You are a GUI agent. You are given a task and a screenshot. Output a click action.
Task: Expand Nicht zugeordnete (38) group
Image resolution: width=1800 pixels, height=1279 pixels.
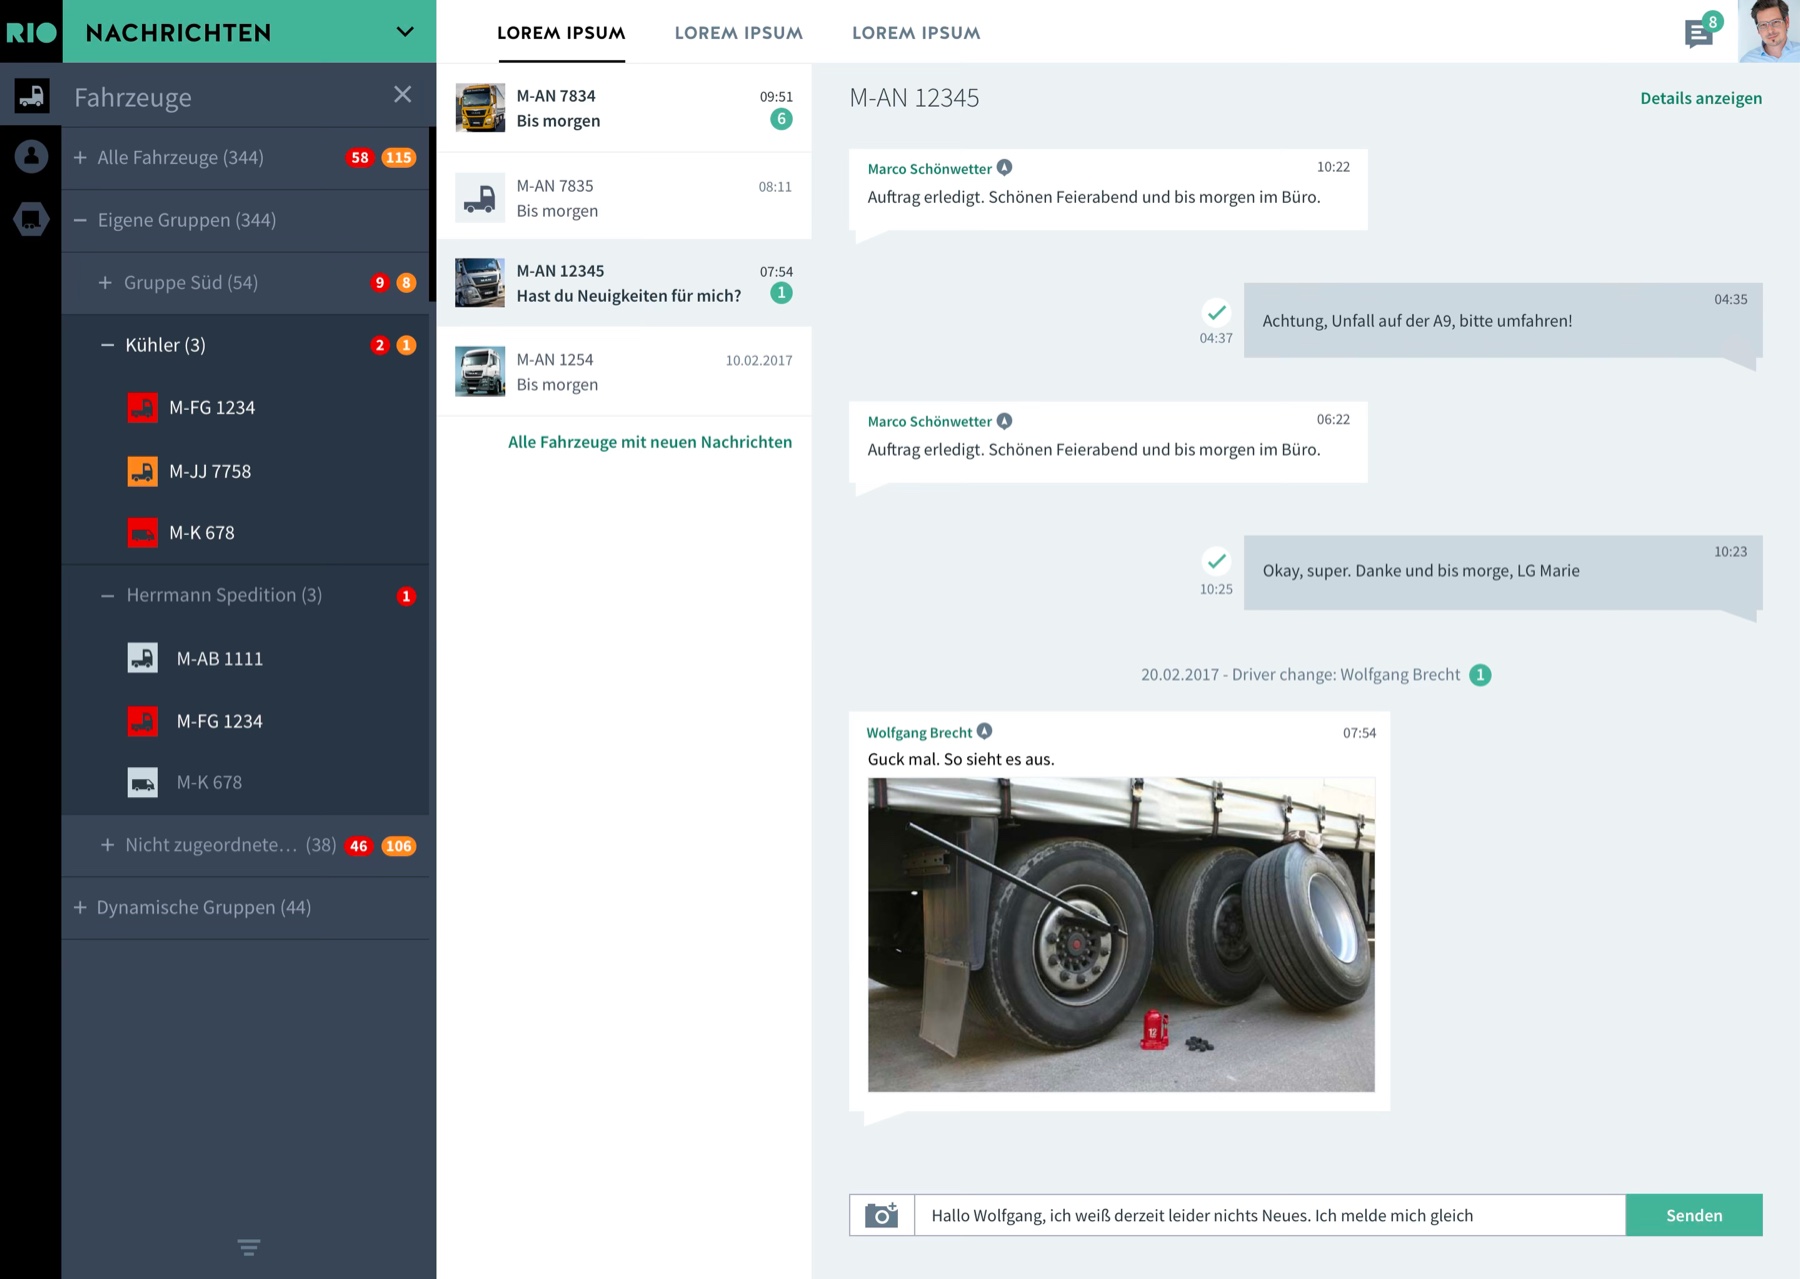click(x=107, y=845)
